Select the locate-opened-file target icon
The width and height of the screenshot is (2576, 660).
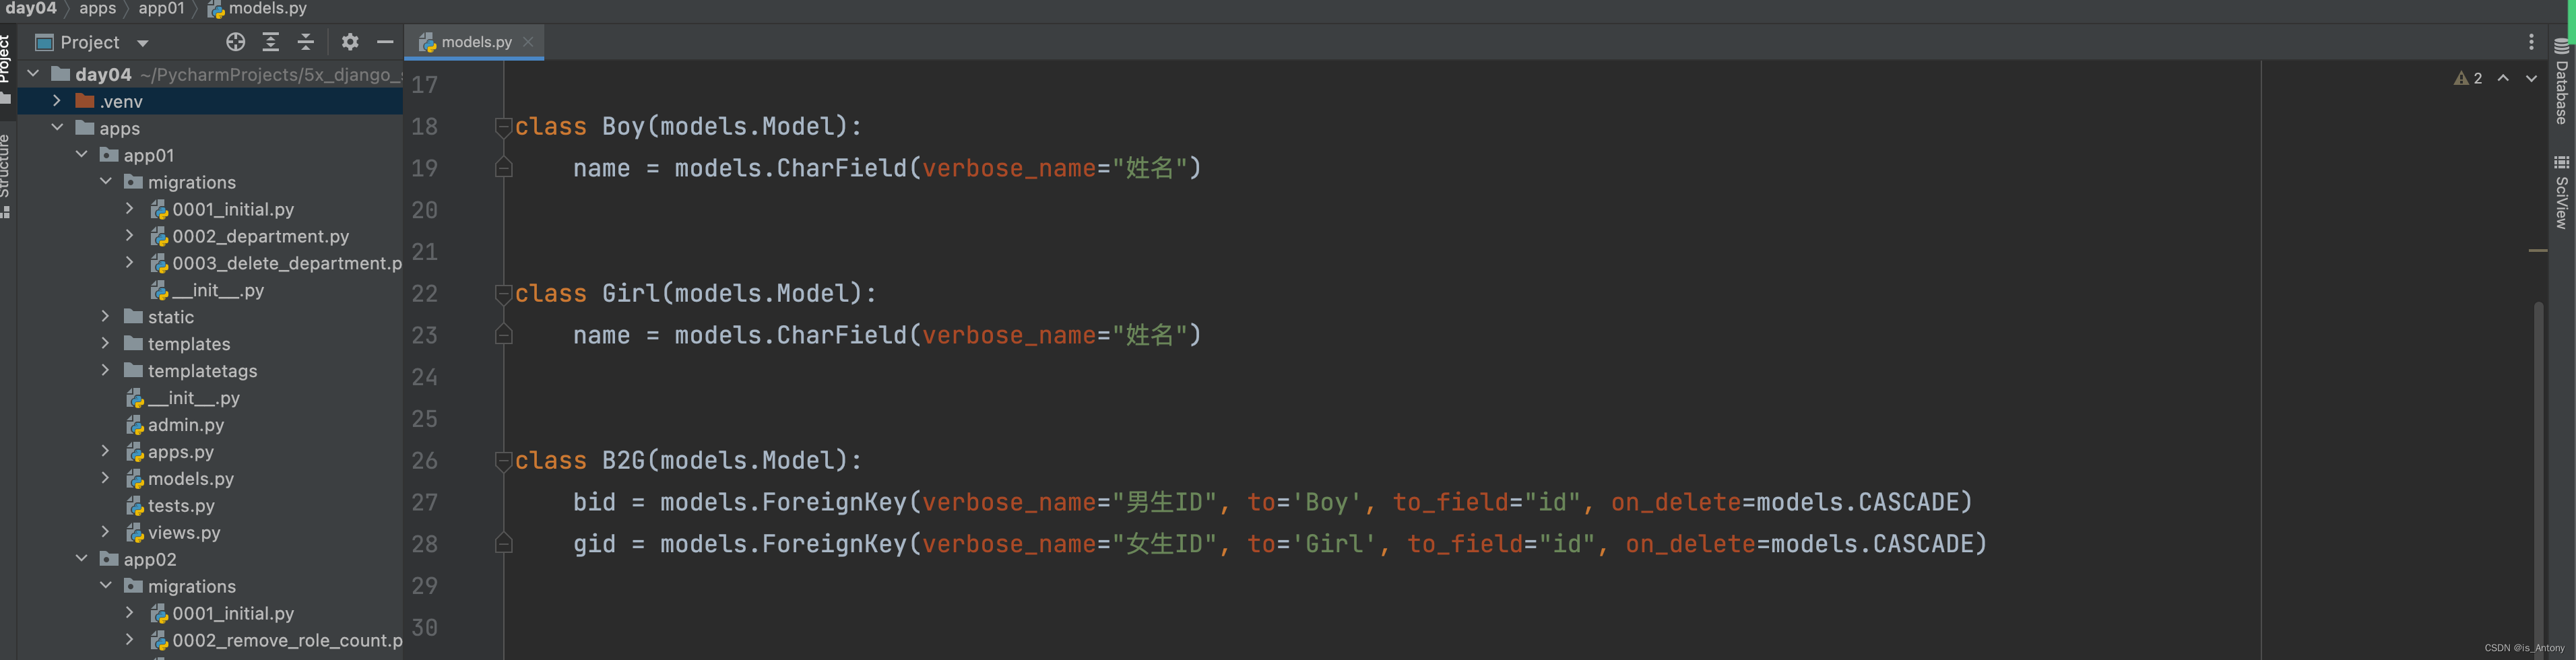236,42
